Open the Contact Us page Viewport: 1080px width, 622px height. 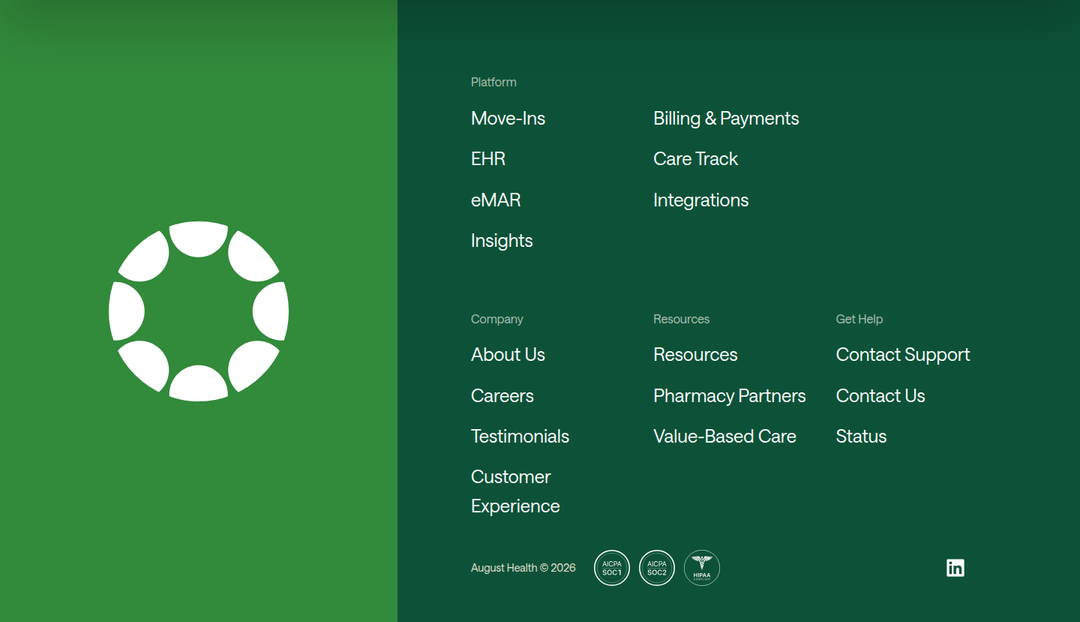[x=880, y=396]
